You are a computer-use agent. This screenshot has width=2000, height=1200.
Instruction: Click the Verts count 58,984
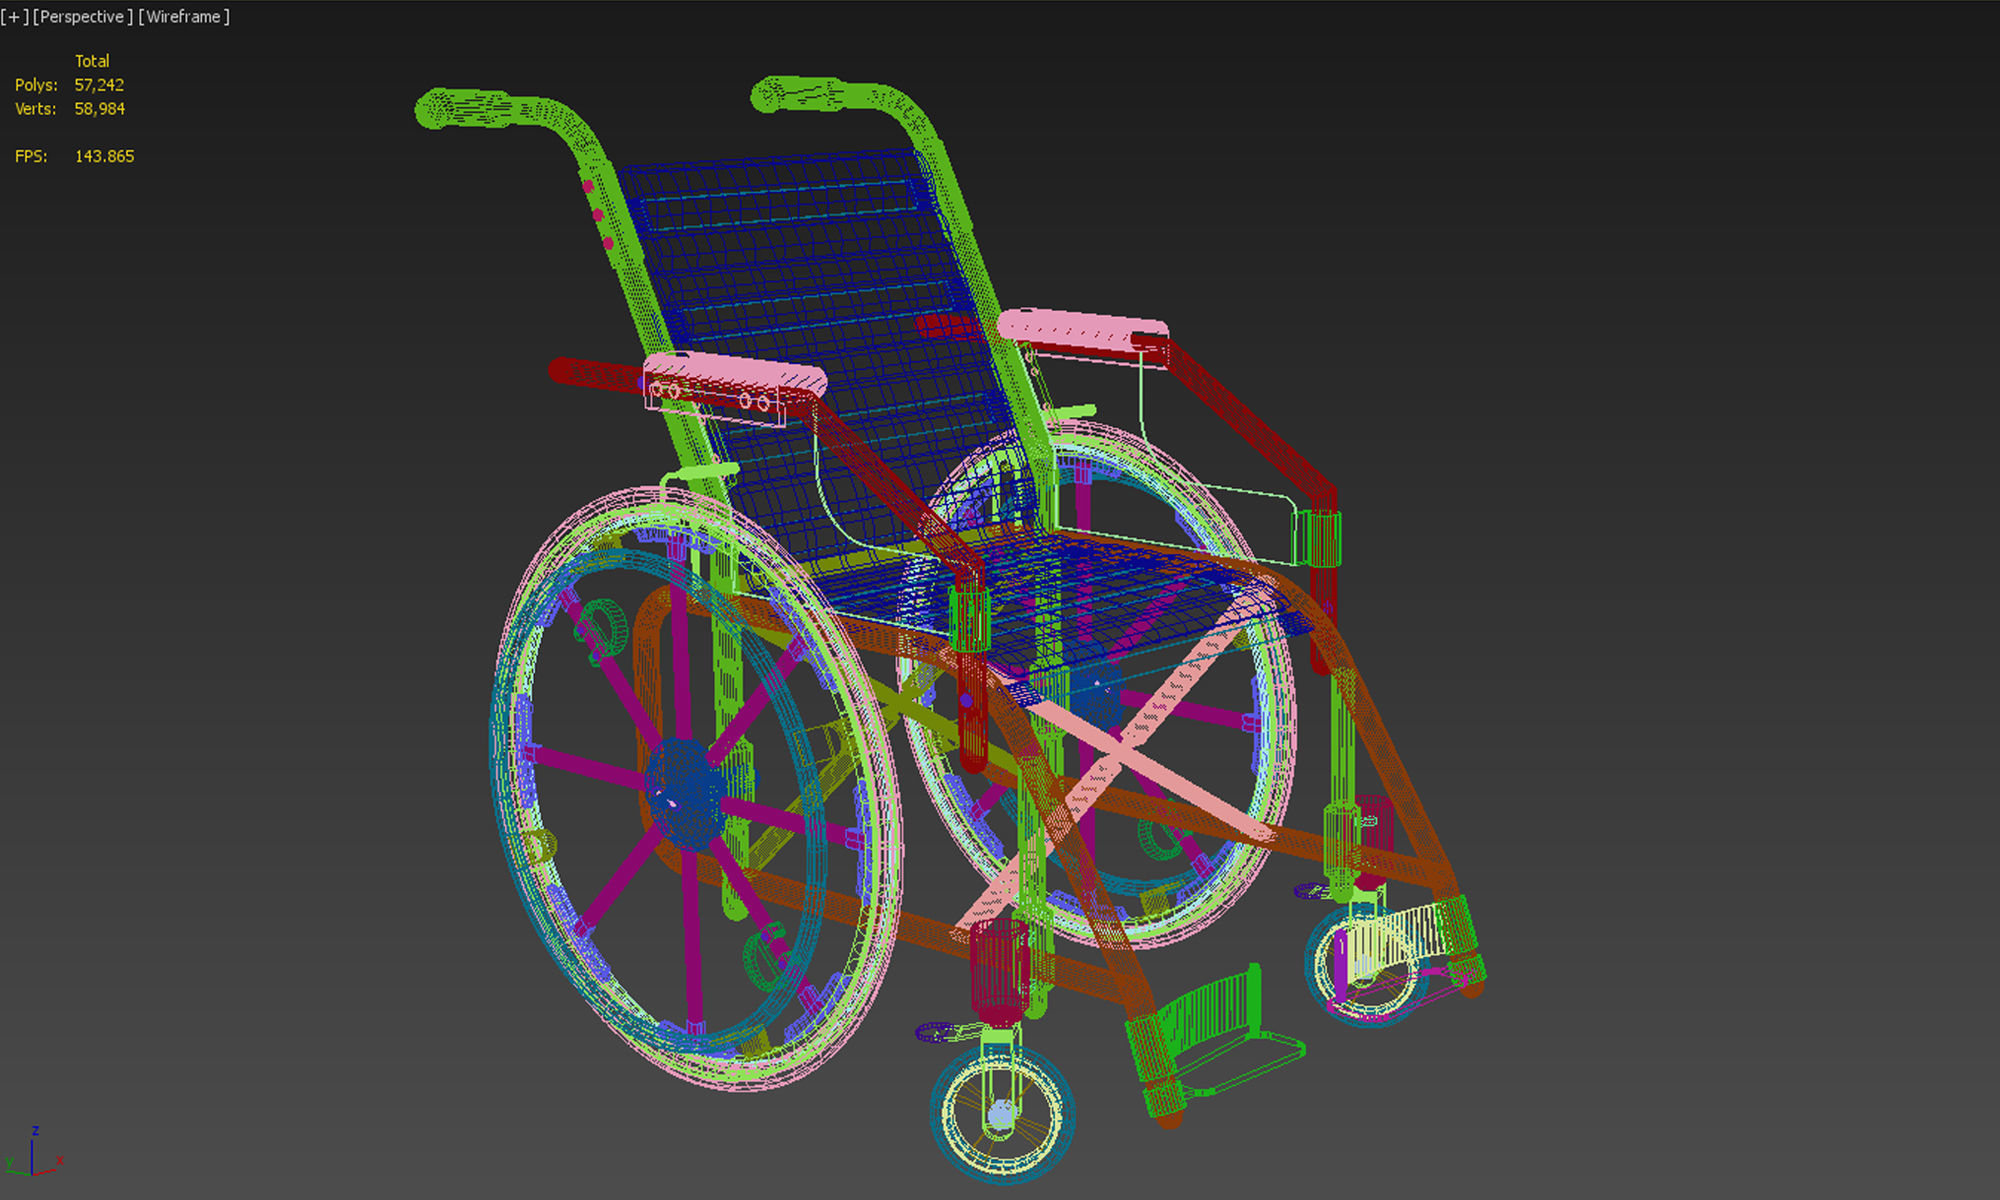coord(99,109)
